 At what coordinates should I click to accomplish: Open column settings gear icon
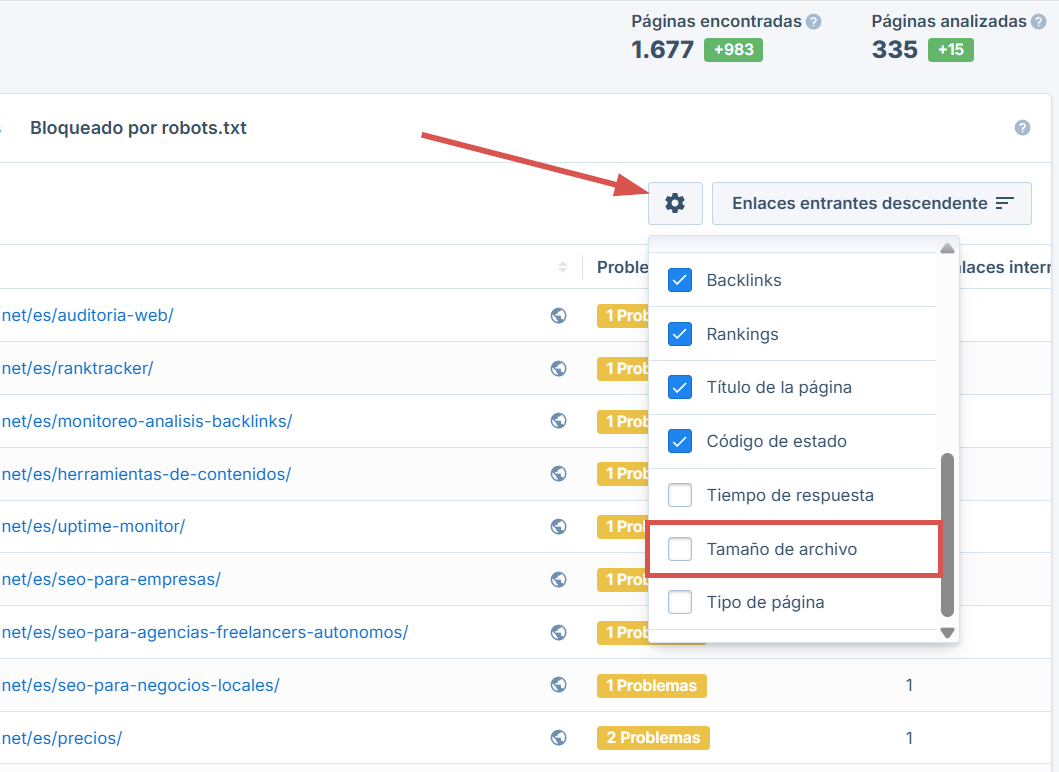click(675, 203)
